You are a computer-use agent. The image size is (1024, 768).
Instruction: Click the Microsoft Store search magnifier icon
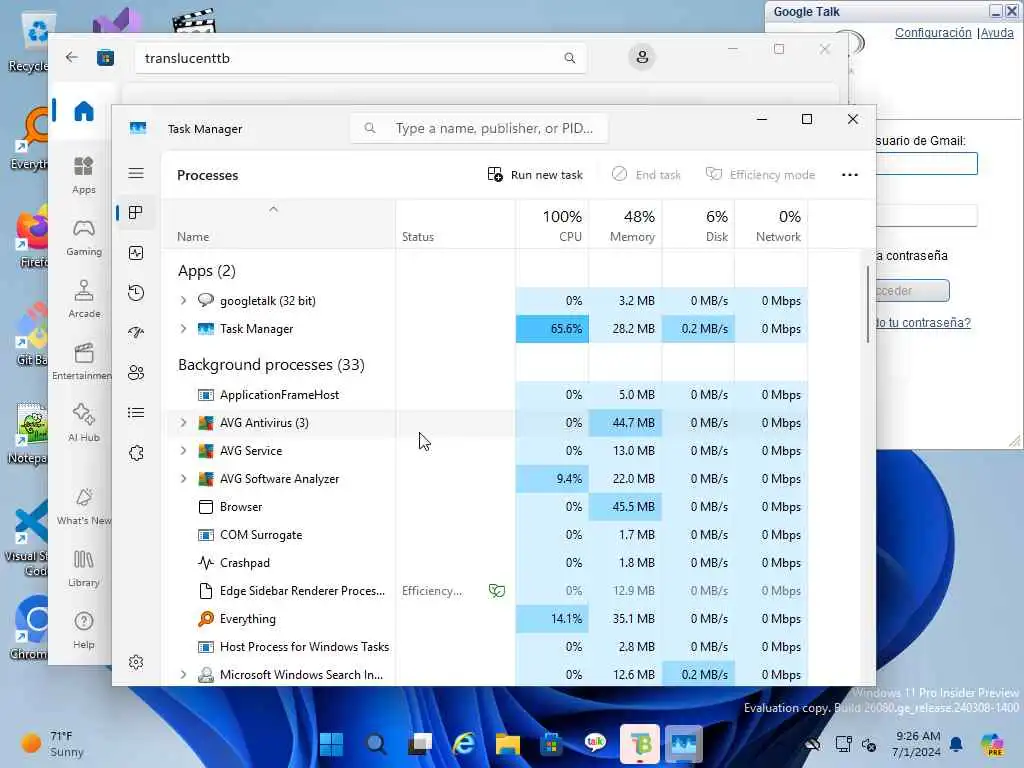569,58
